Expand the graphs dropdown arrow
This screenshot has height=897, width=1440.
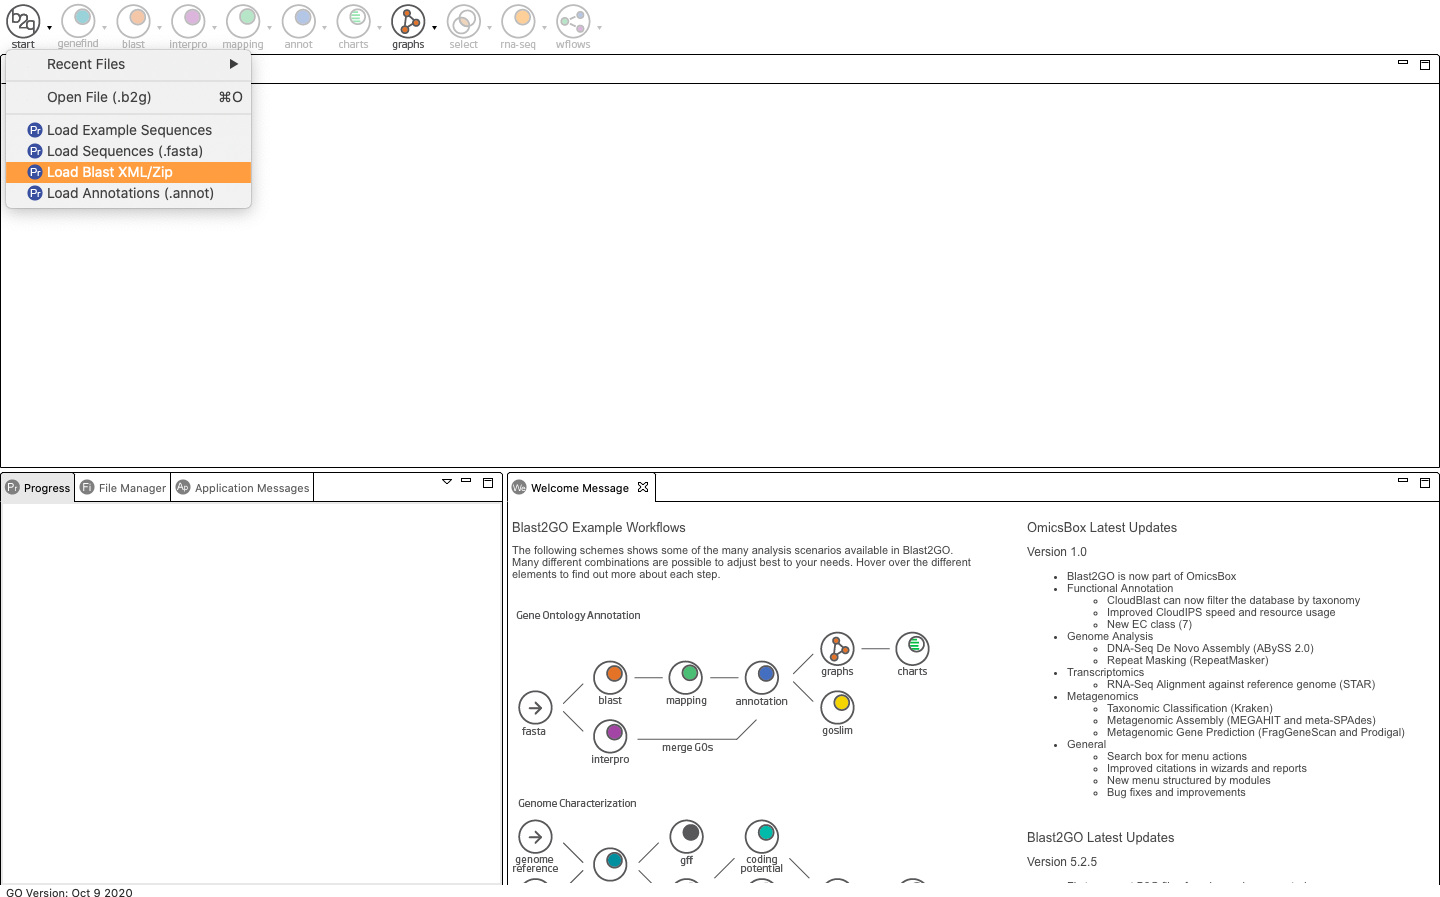click(x=434, y=28)
